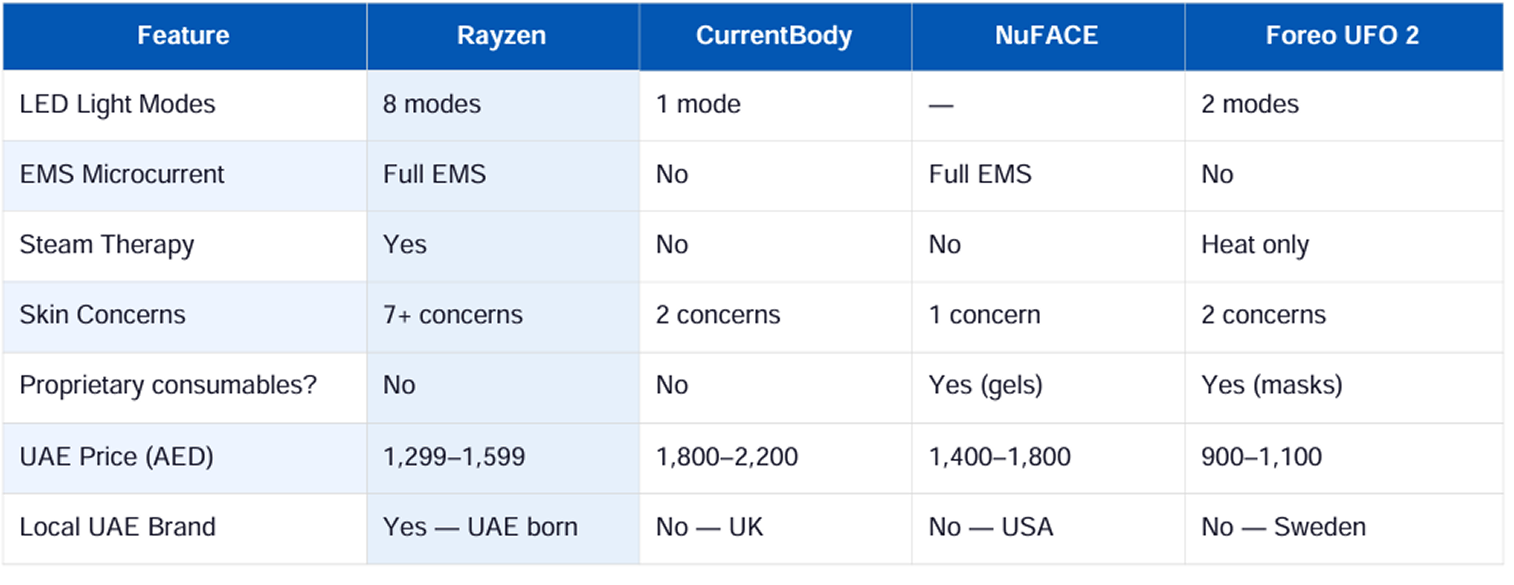Viewport: 1514px width, 585px height.
Task: Click the CurrentBody column header
Action: tap(775, 36)
